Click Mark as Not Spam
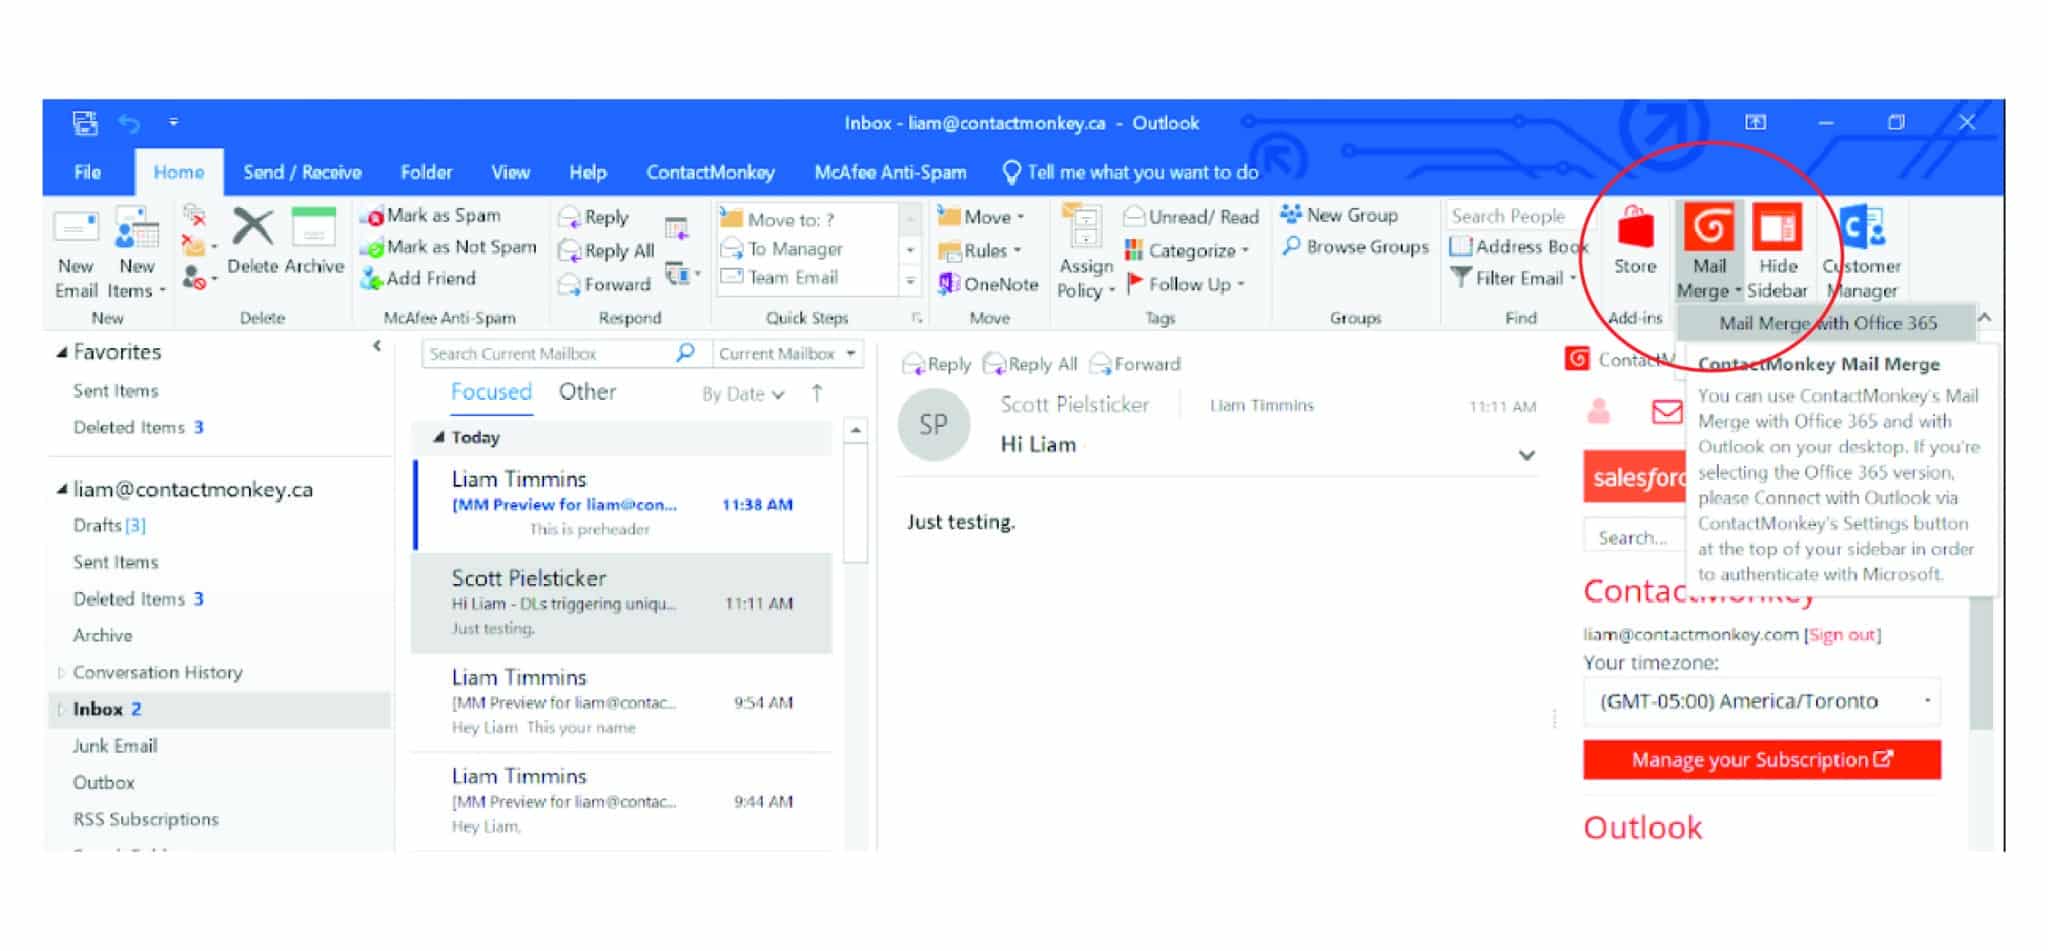The height and width of the screenshot is (951, 2048). pyautogui.click(x=449, y=247)
